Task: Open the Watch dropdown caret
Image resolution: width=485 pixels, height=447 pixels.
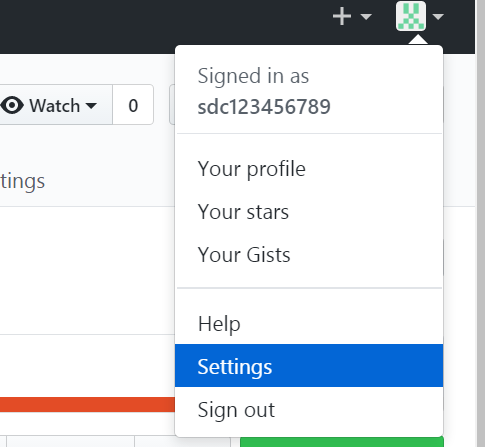Action: tap(91, 106)
